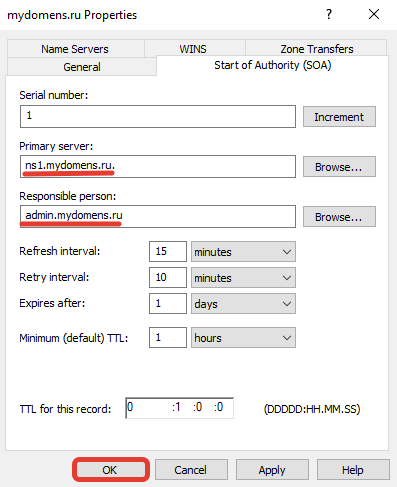
Task: Click the Increment button
Action: point(339,117)
